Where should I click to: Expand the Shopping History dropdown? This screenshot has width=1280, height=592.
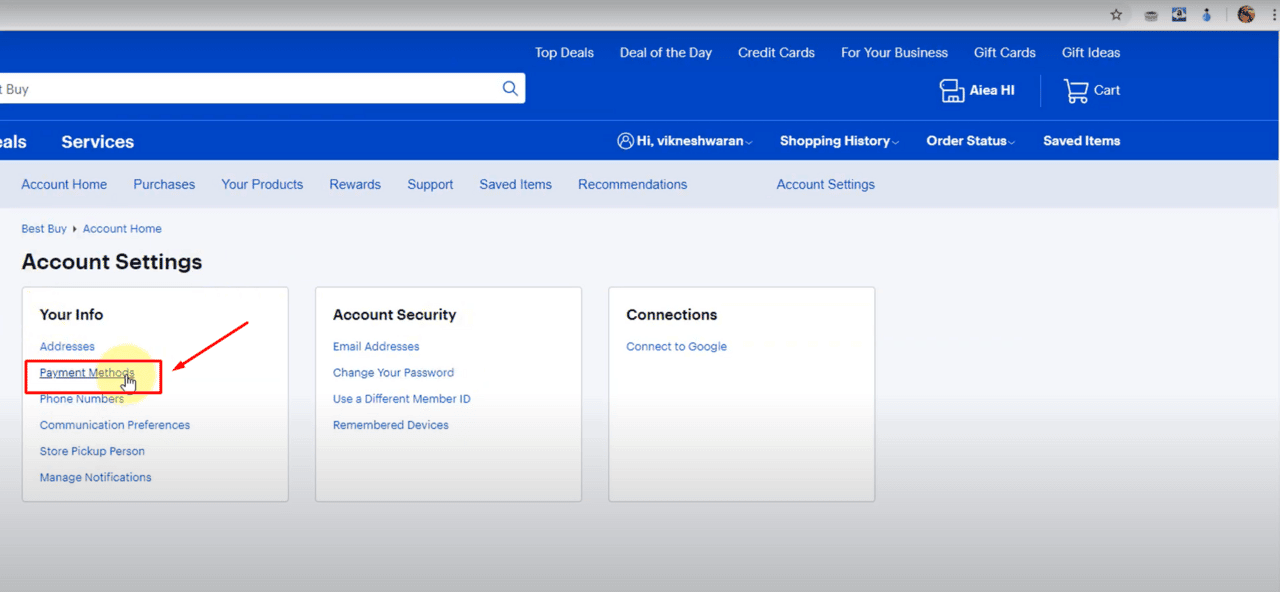(839, 141)
